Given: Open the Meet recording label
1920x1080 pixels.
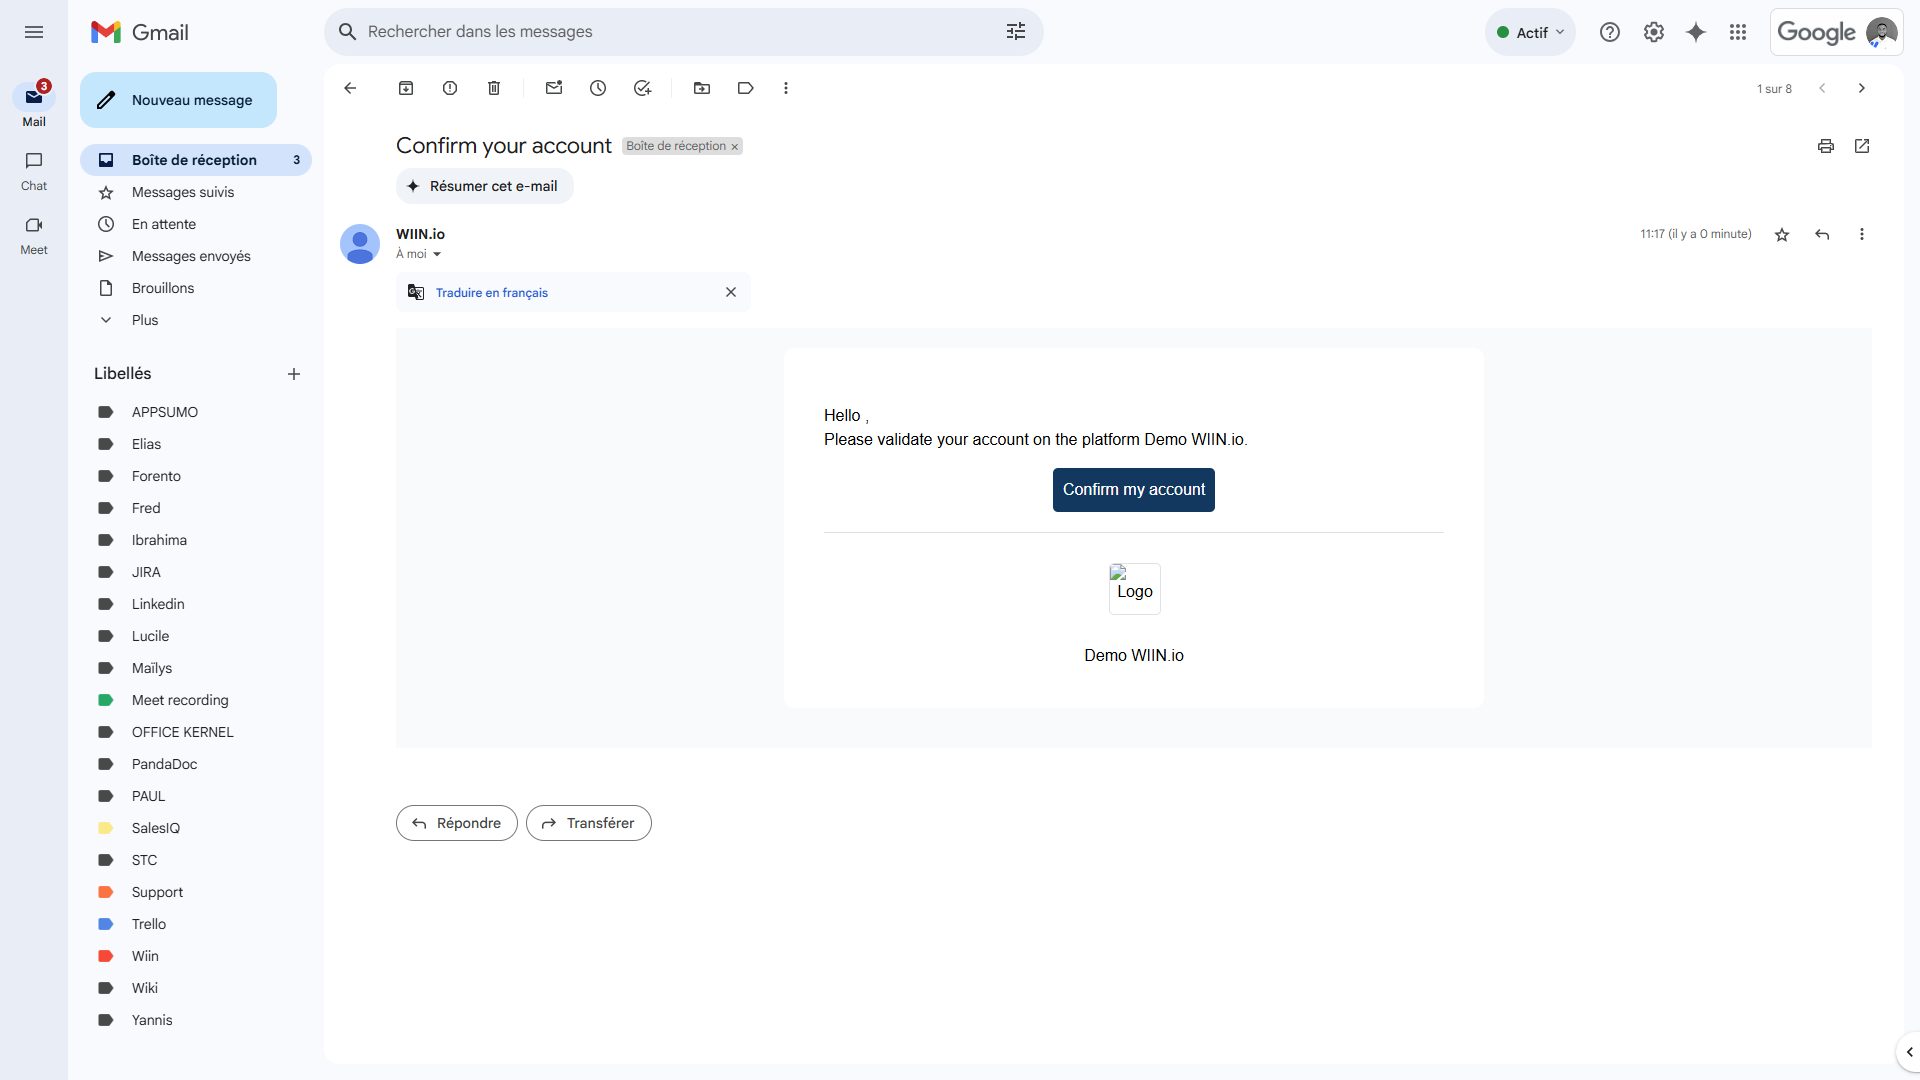Looking at the screenshot, I should [x=196, y=700].
